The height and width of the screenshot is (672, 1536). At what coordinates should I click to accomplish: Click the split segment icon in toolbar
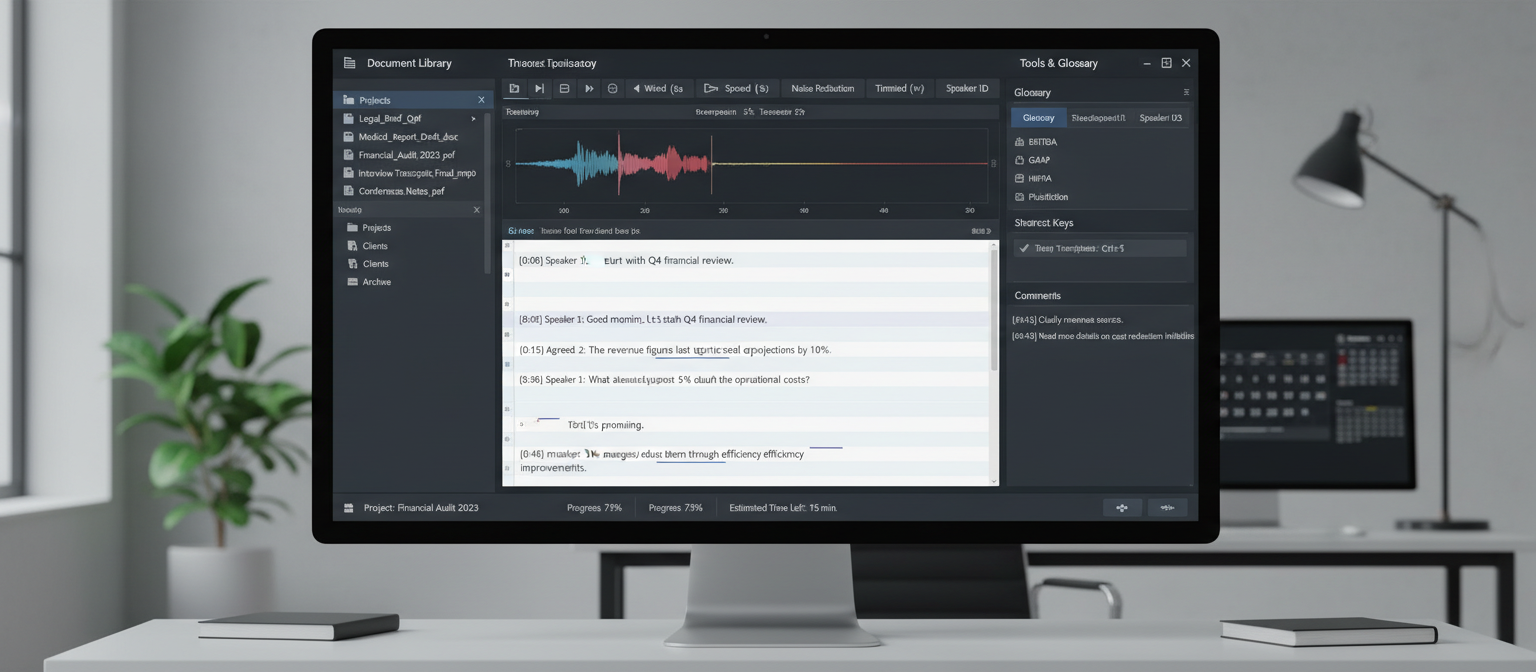(x=564, y=88)
